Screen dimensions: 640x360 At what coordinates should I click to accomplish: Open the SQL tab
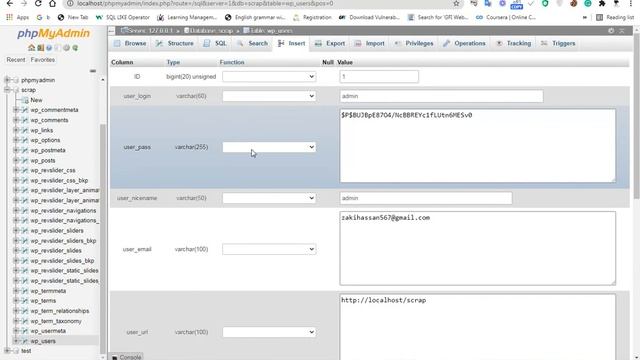coord(215,43)
